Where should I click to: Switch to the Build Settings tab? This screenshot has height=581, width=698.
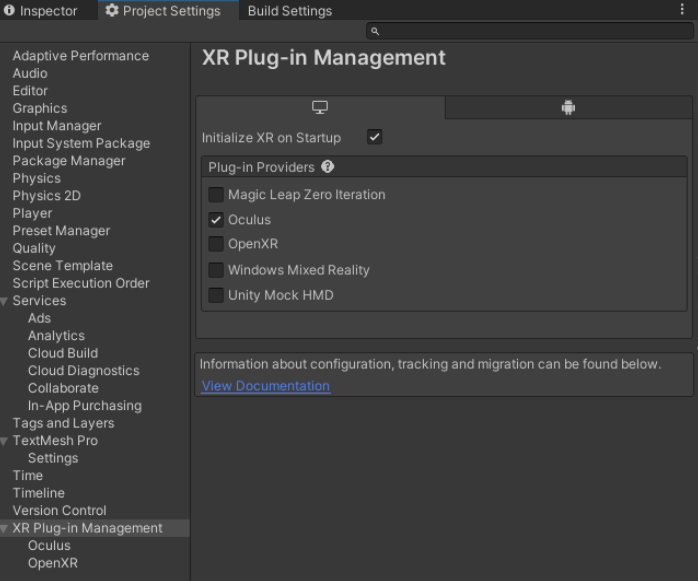[x=289, y=11]
